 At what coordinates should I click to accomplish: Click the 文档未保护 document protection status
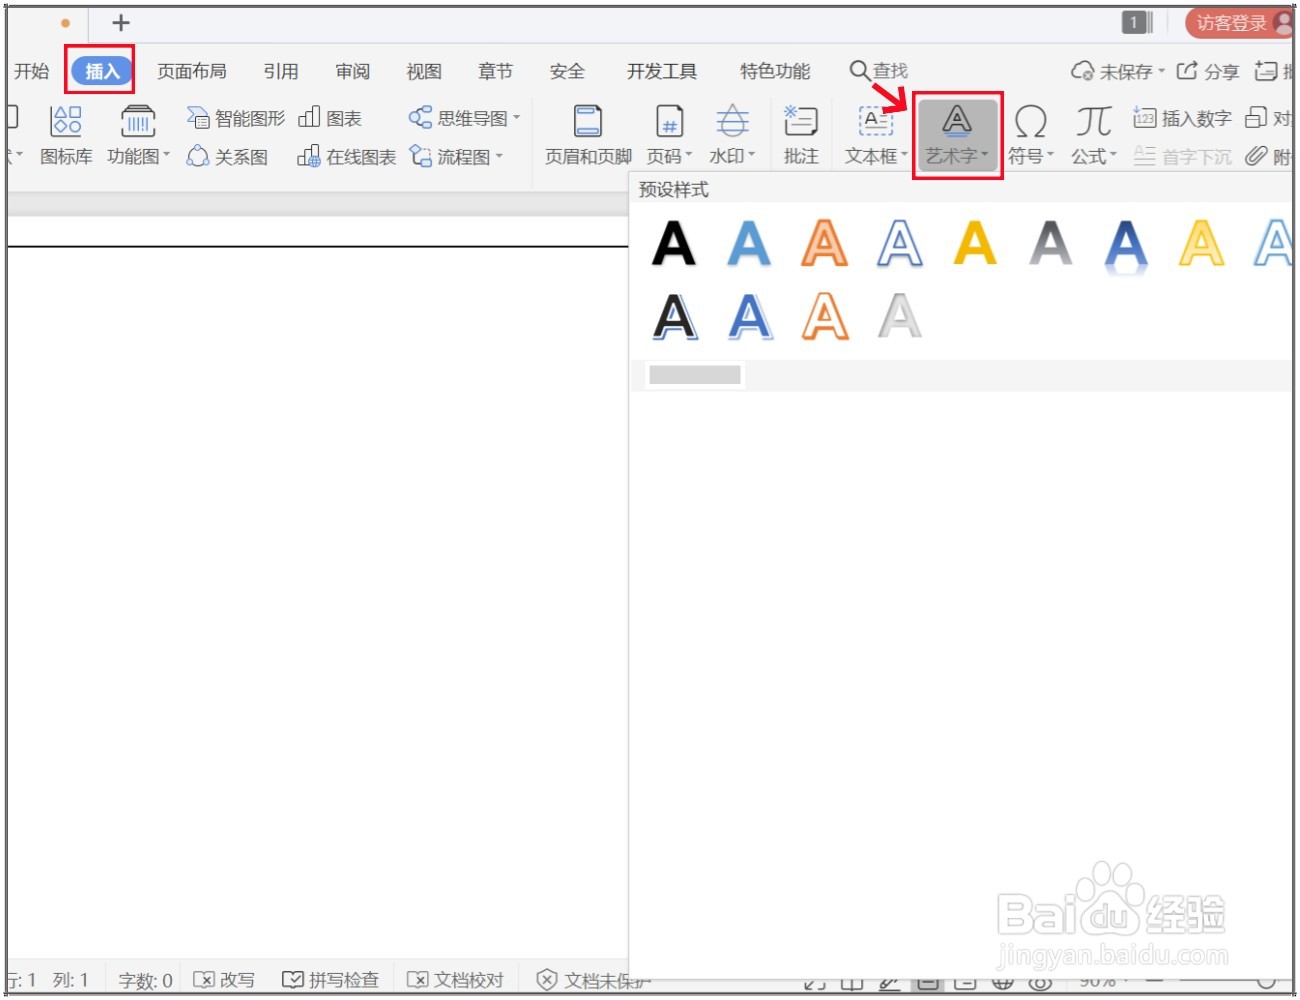[x=593, y=980]
